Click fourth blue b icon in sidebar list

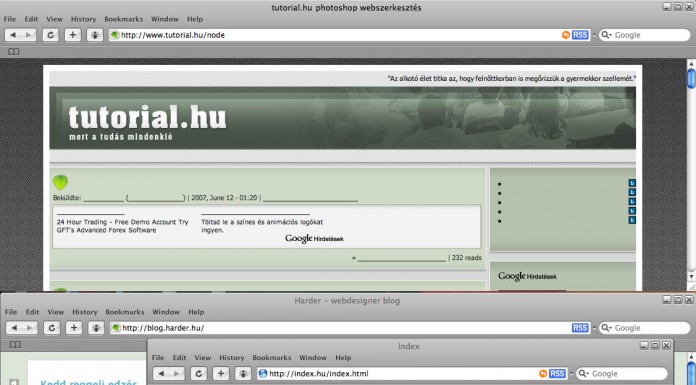click(x=632, y=211)
